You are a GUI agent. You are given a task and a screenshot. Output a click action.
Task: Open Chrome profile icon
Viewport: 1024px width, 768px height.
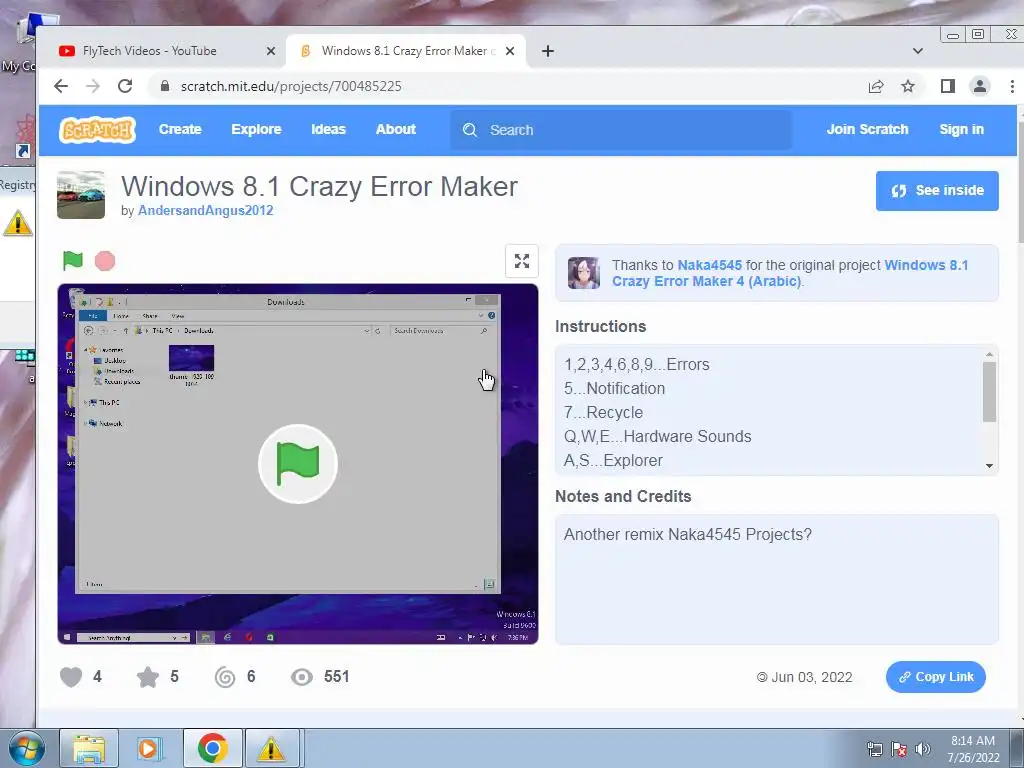point(980,86)
